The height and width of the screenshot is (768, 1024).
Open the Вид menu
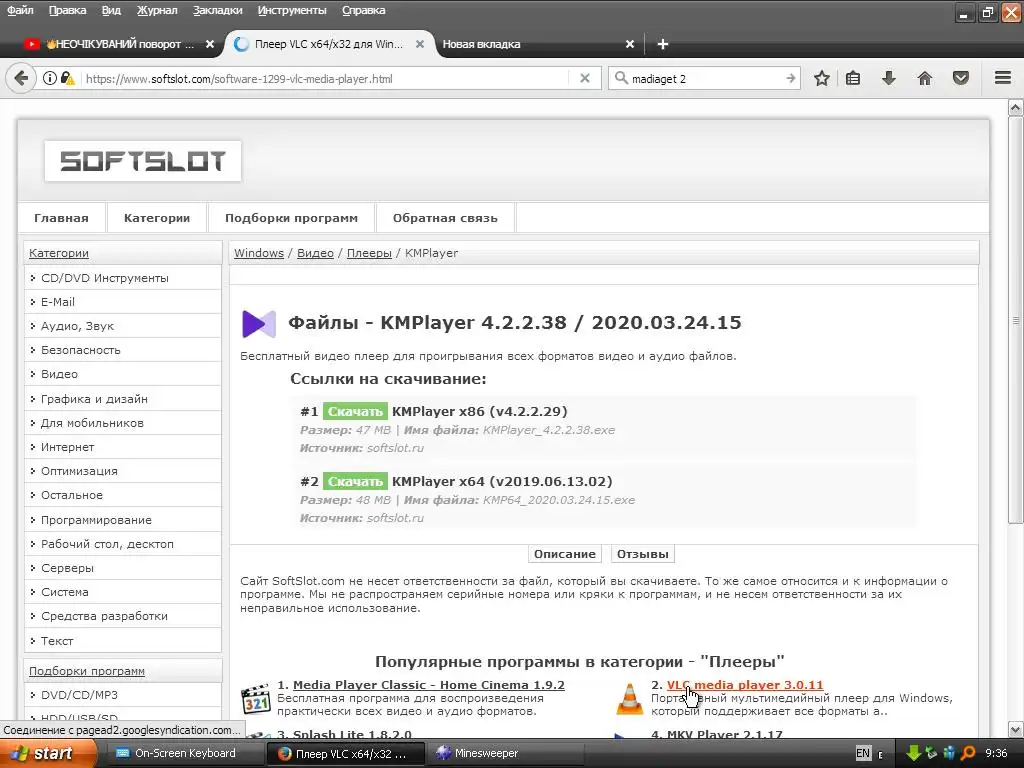point(111,10)
